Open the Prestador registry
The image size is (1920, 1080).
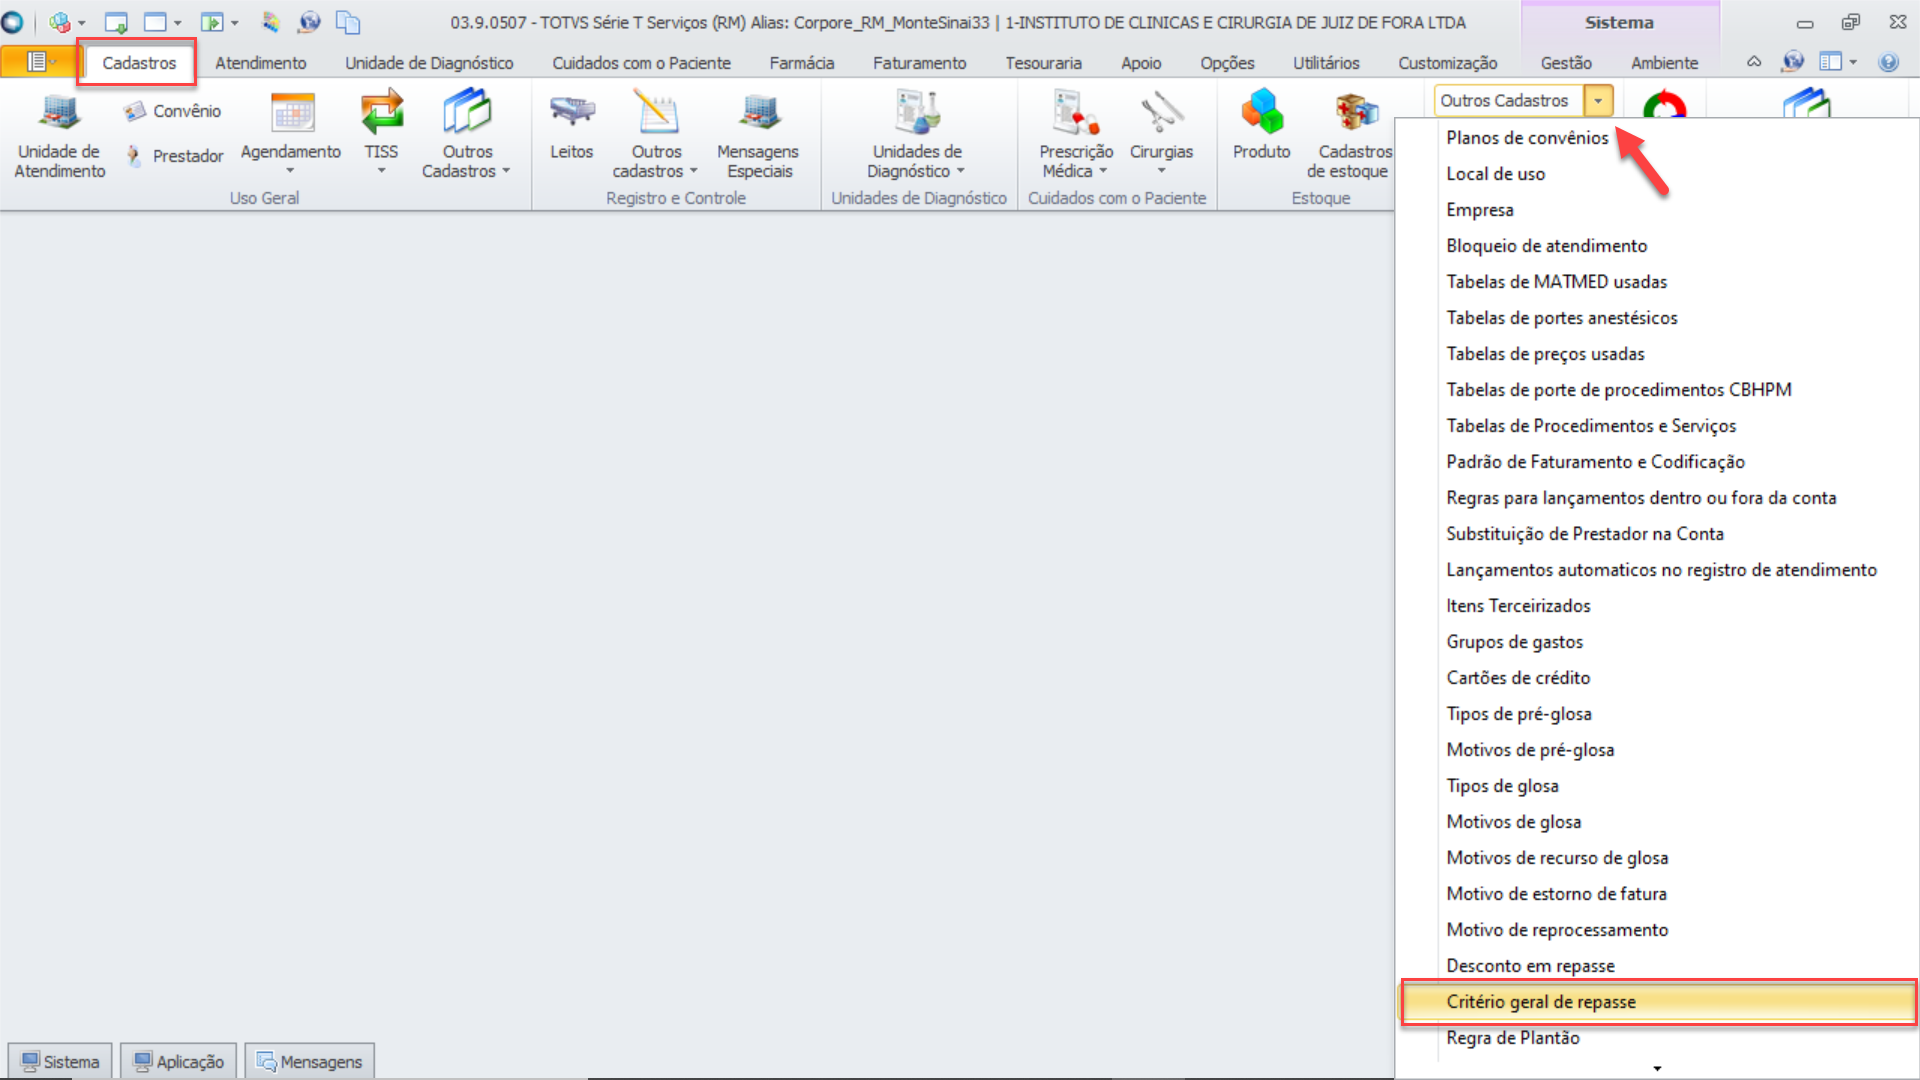174,156
